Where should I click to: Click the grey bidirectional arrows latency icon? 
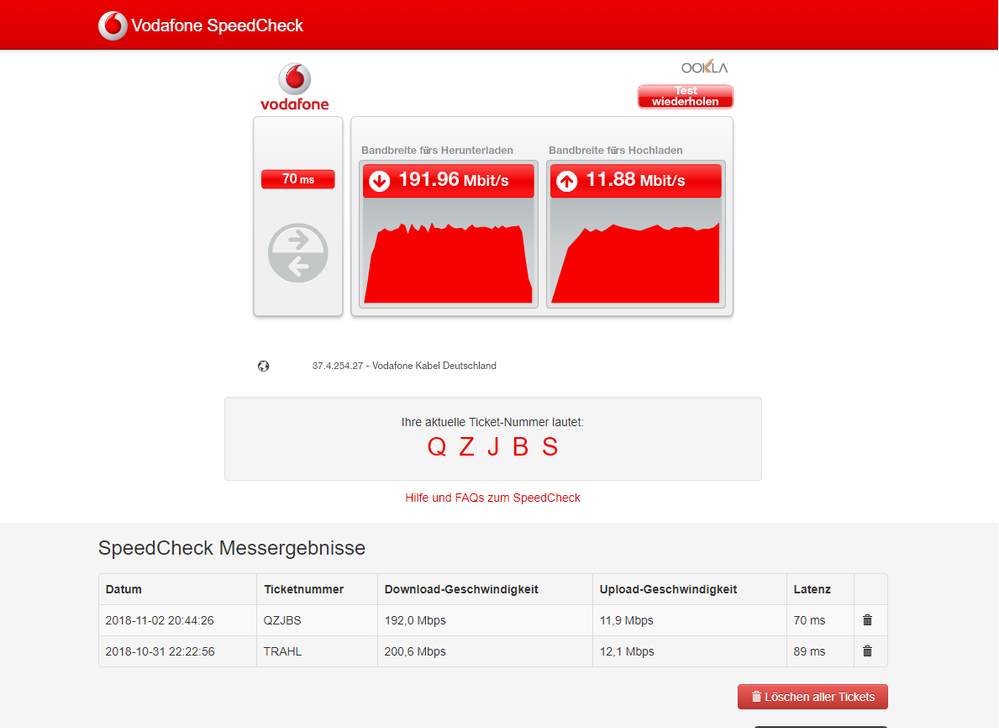pyautogui.click(x=298, y=253)
